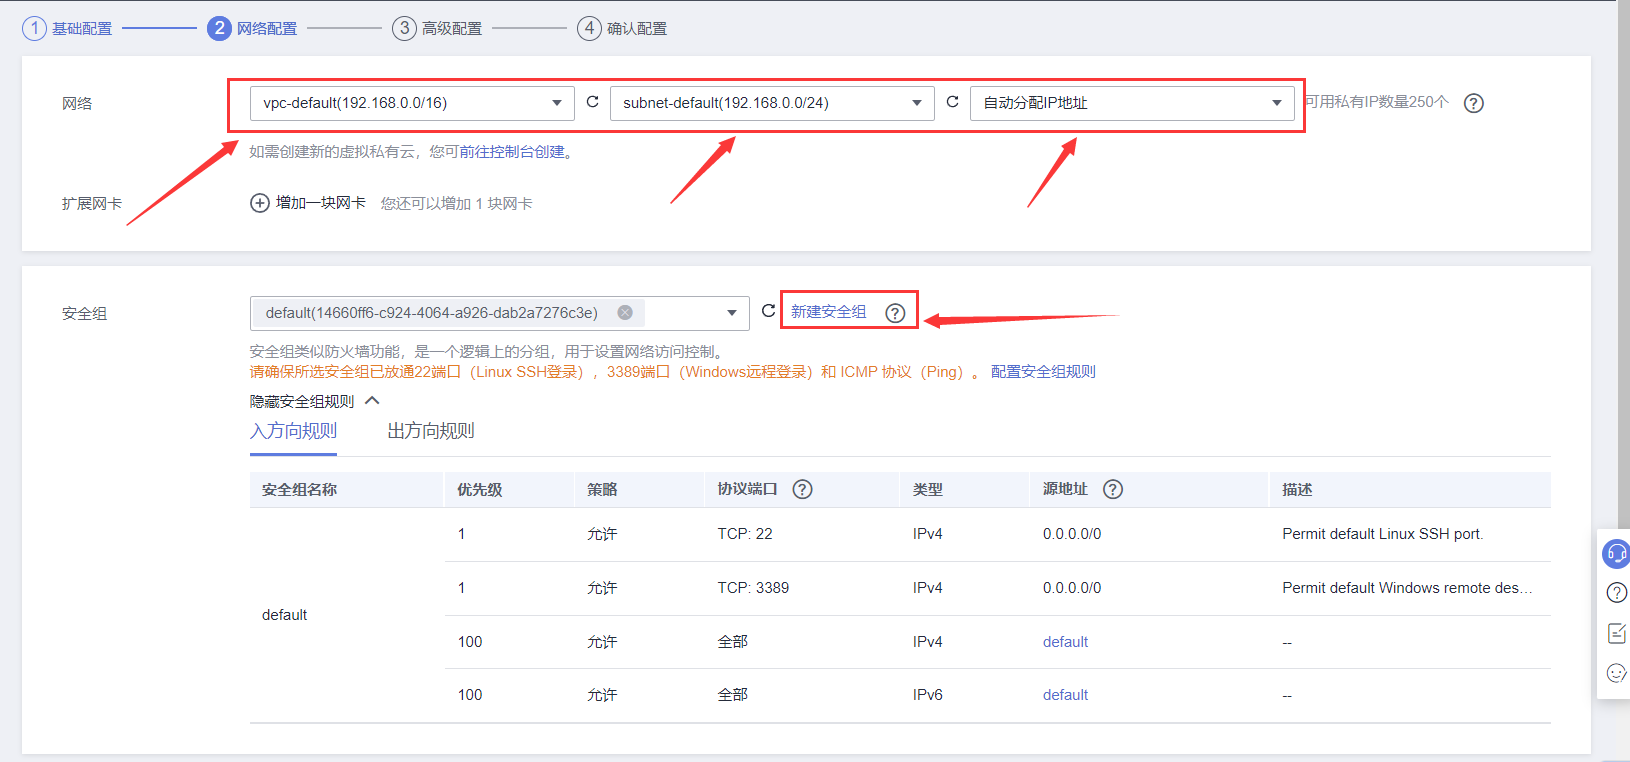Click 可用私有IP数量250个 text
The width and height of the screenshot is (1630, 762).
(1377, 102)
